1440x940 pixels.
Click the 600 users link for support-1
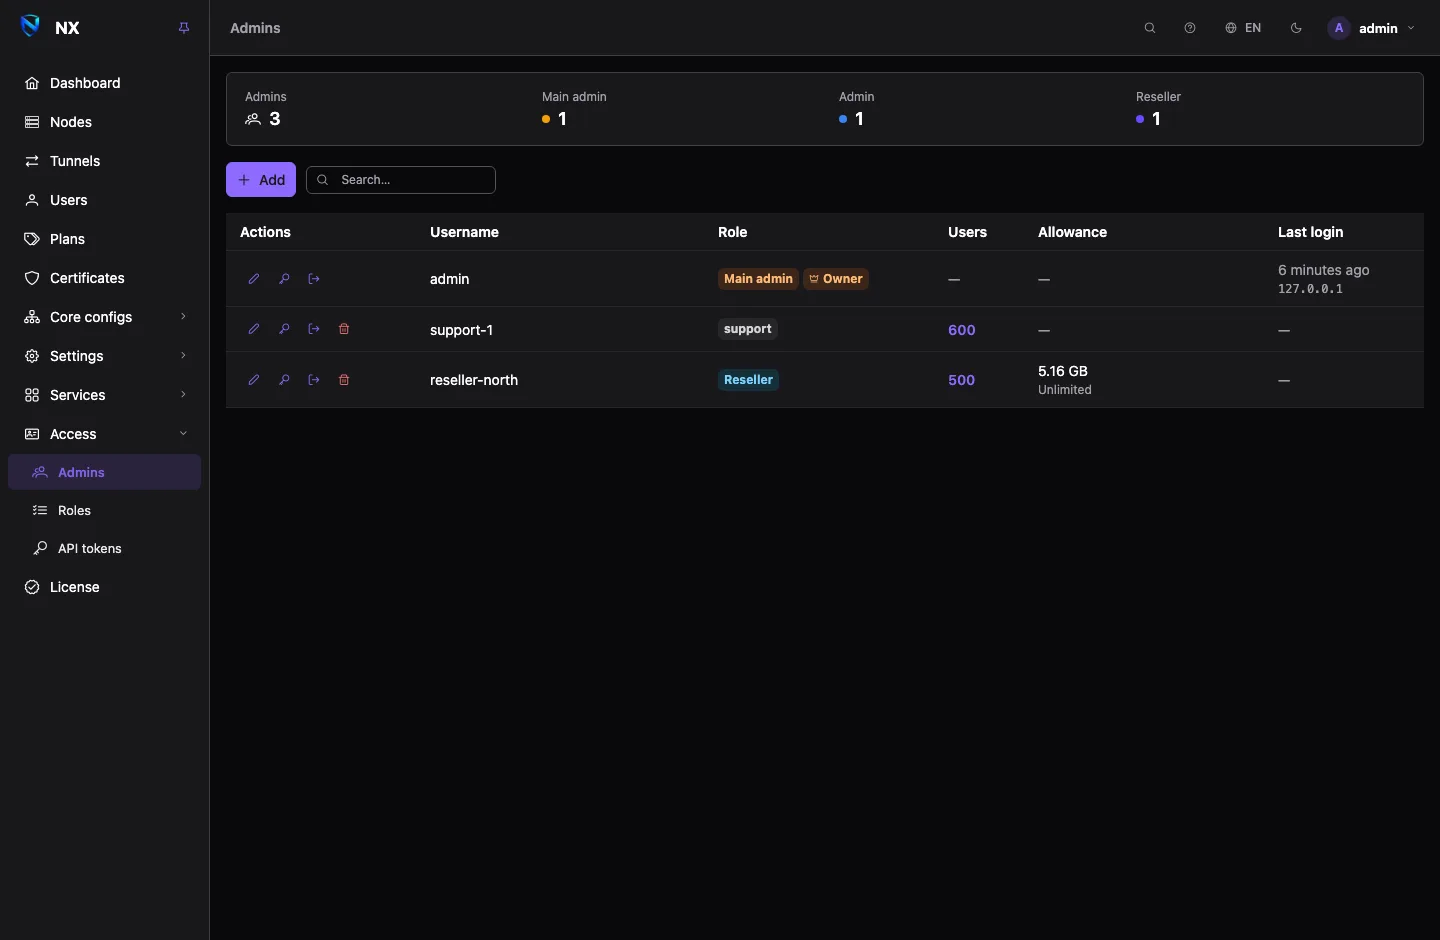click(962, 330)
